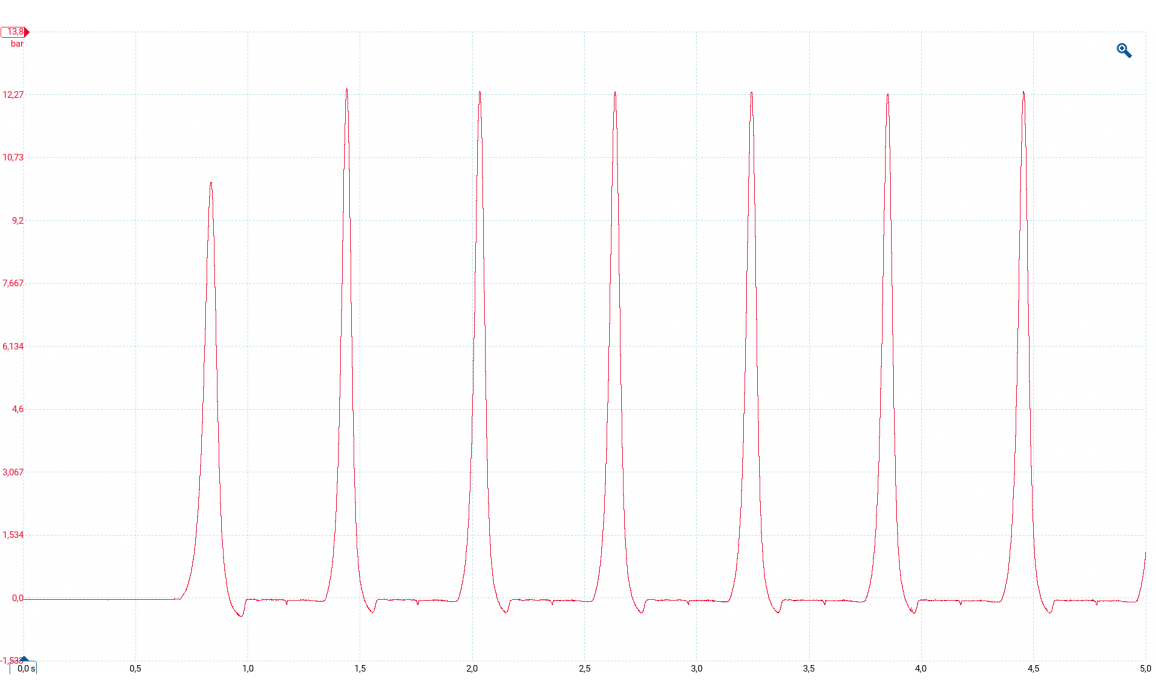Click the 5,0 tick on the time axis

tap(1143, 668)
